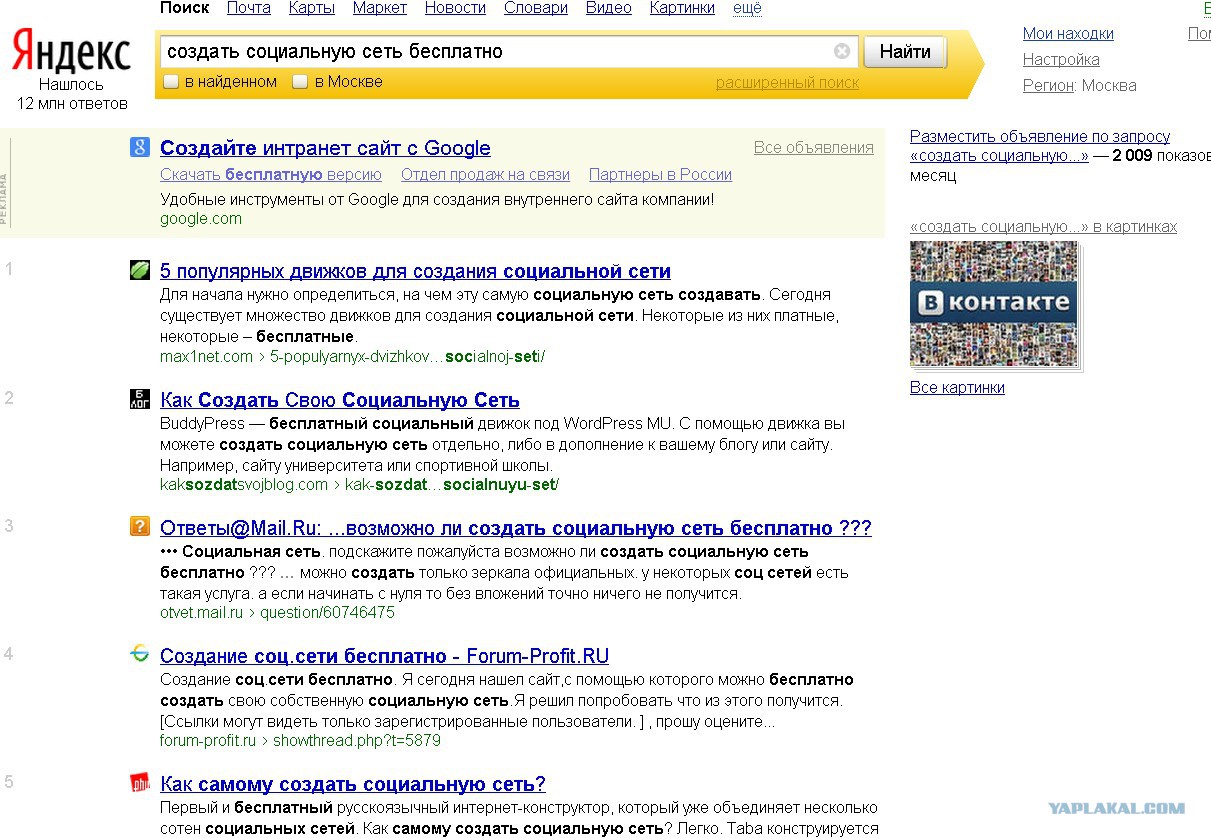Click the ВКонтакте image thumbnail
Image resolution: width=1211 pixels, height=838 pixels.
[x=993, y=304]
